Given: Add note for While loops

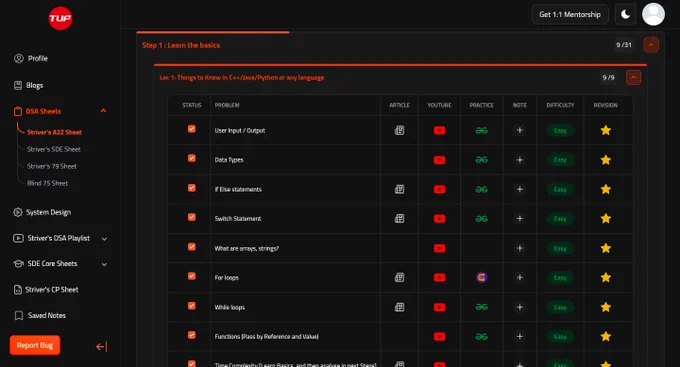Looking at the screenshot, I should pyautogui.click(x=520, y=307).
